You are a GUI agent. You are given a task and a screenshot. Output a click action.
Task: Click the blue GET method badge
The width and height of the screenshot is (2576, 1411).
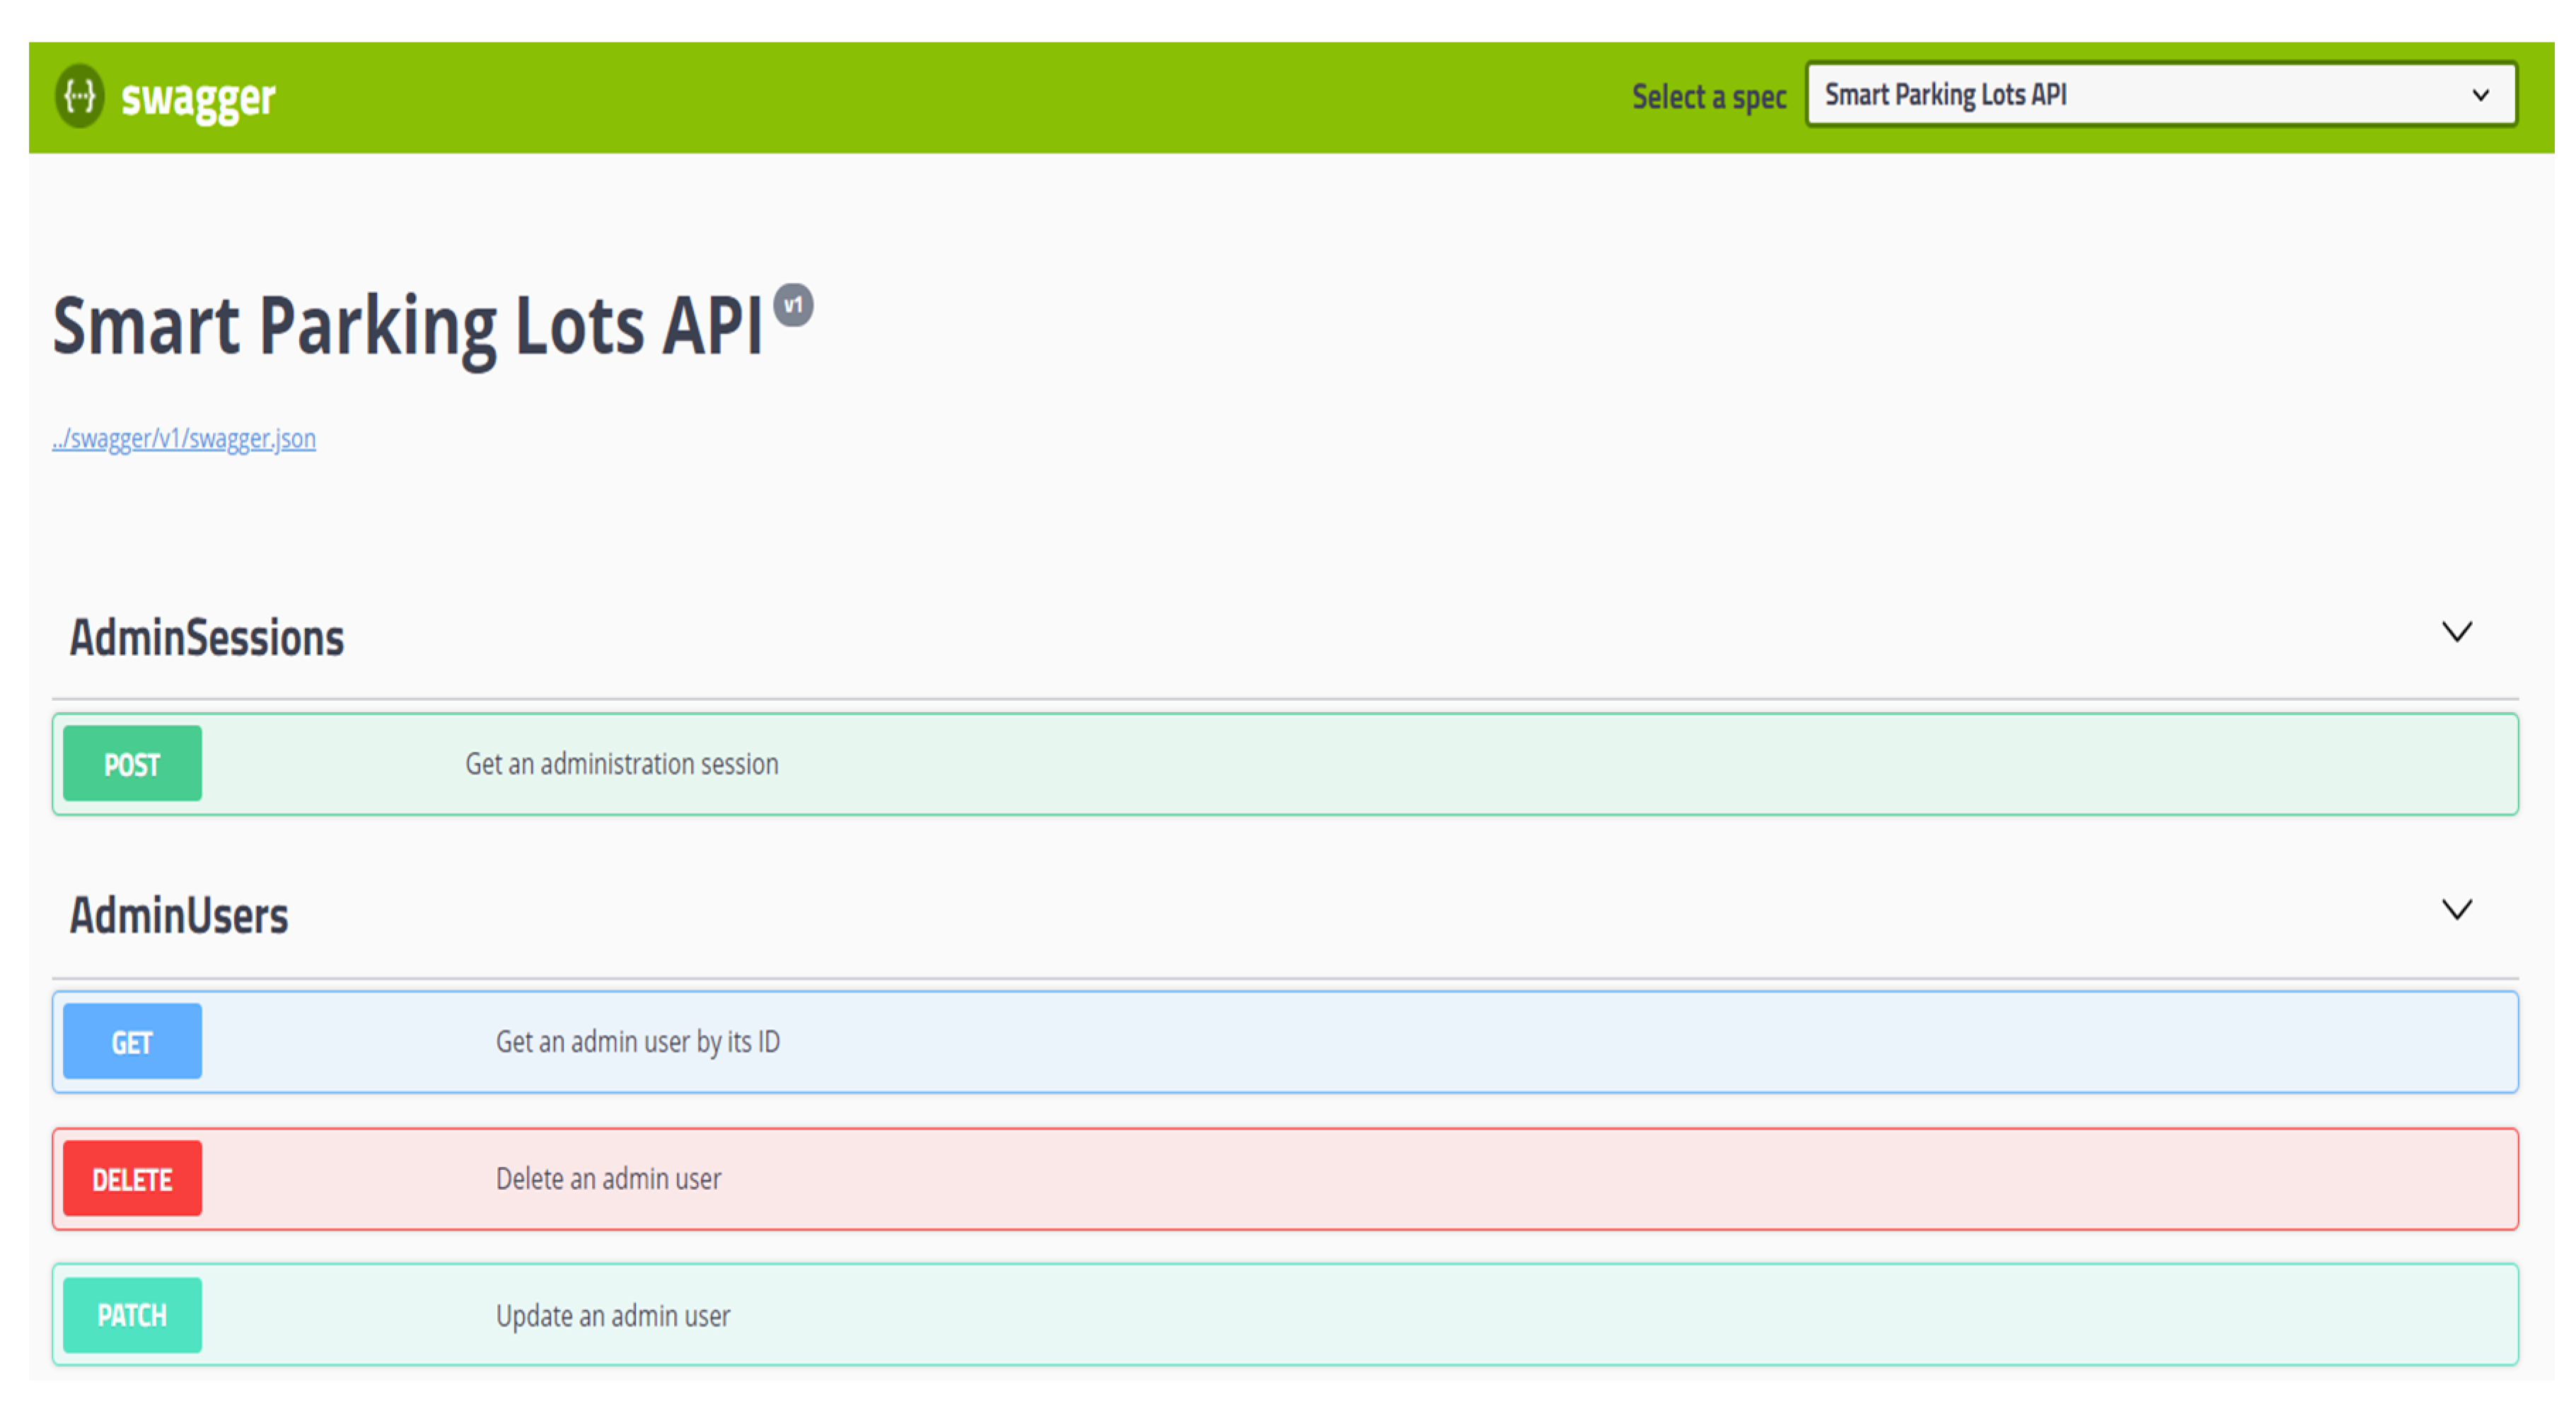pos(132,1042)
